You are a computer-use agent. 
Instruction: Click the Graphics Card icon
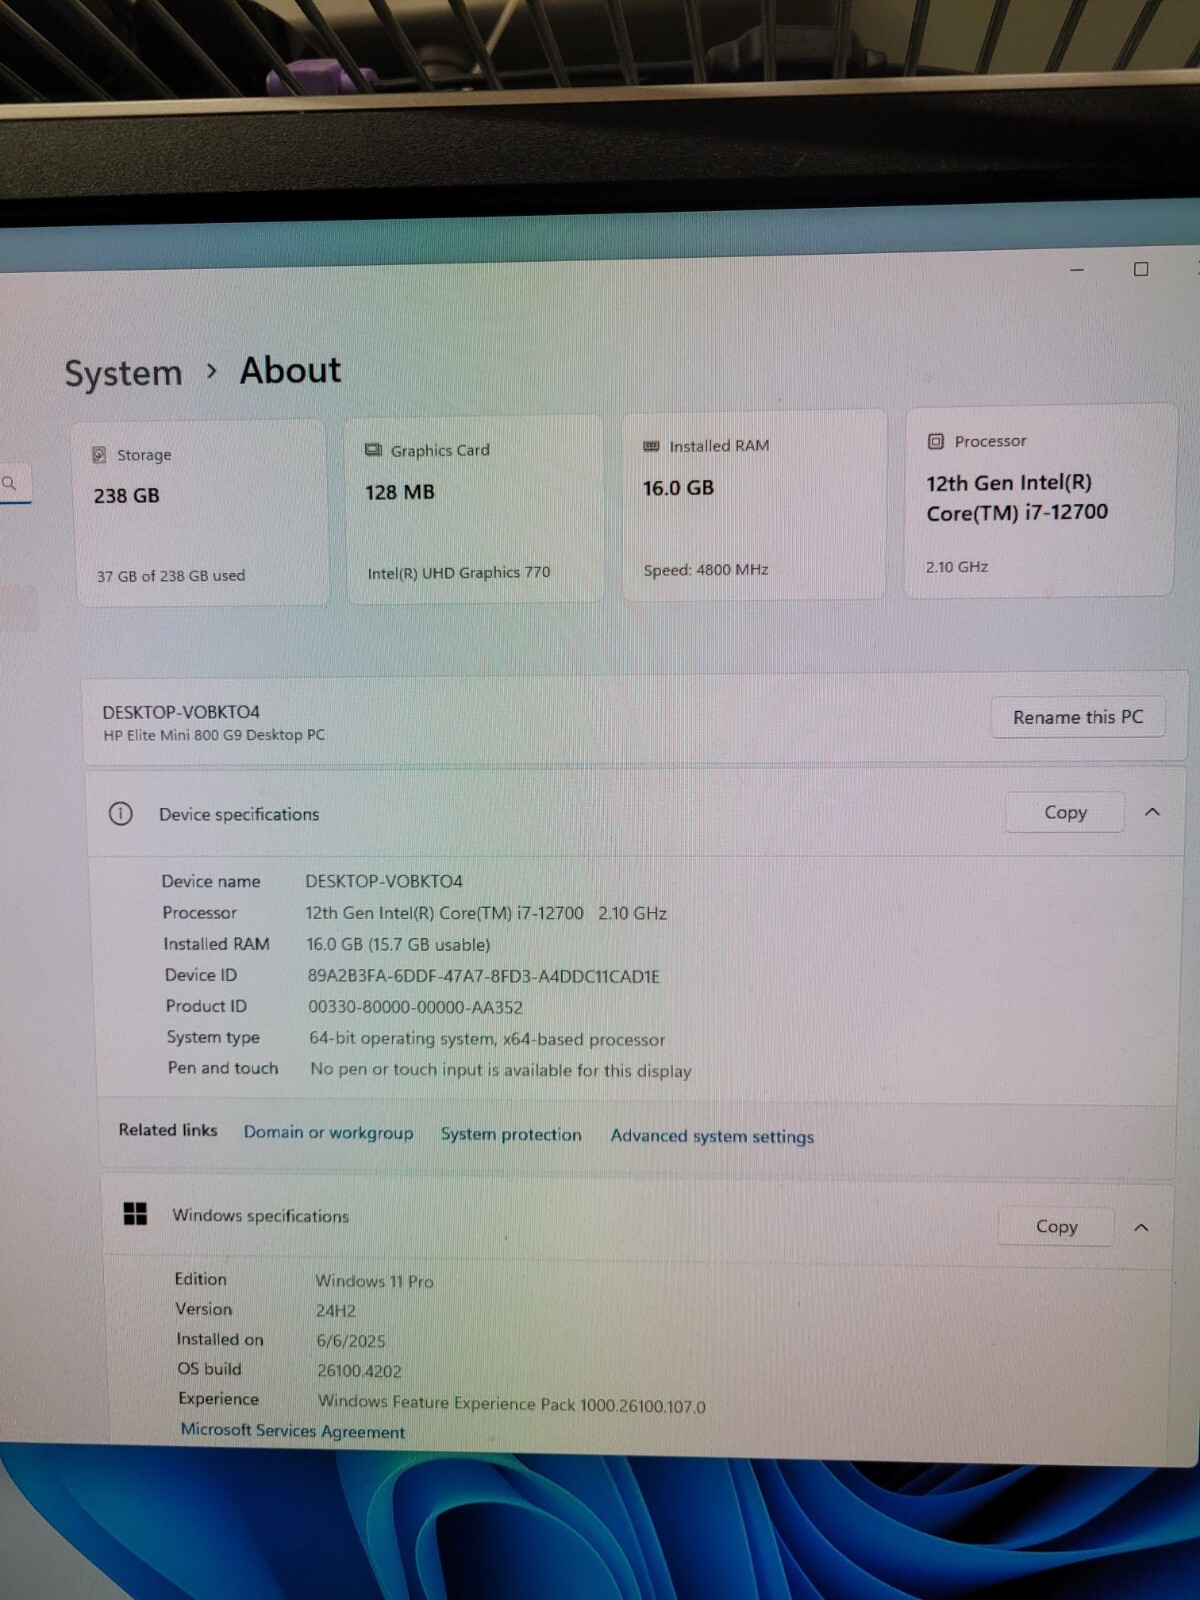[374, 450]
